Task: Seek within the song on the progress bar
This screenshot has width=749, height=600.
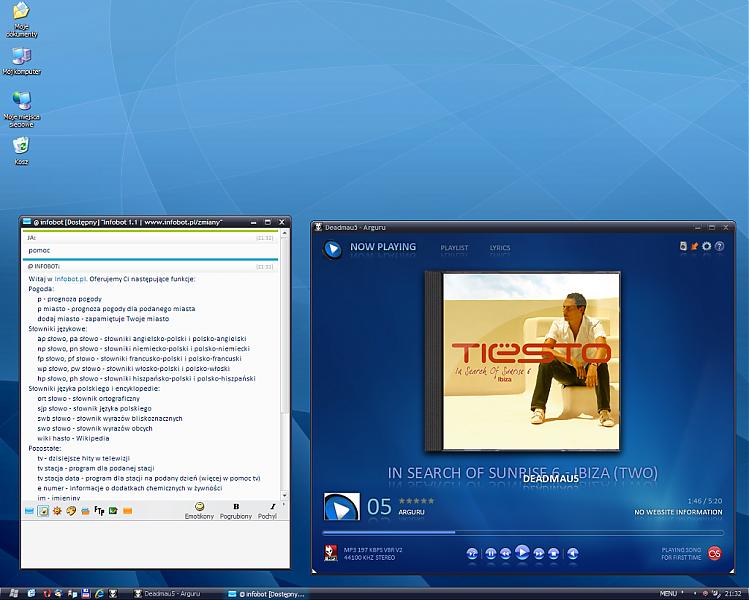Action: click(523, 532)
